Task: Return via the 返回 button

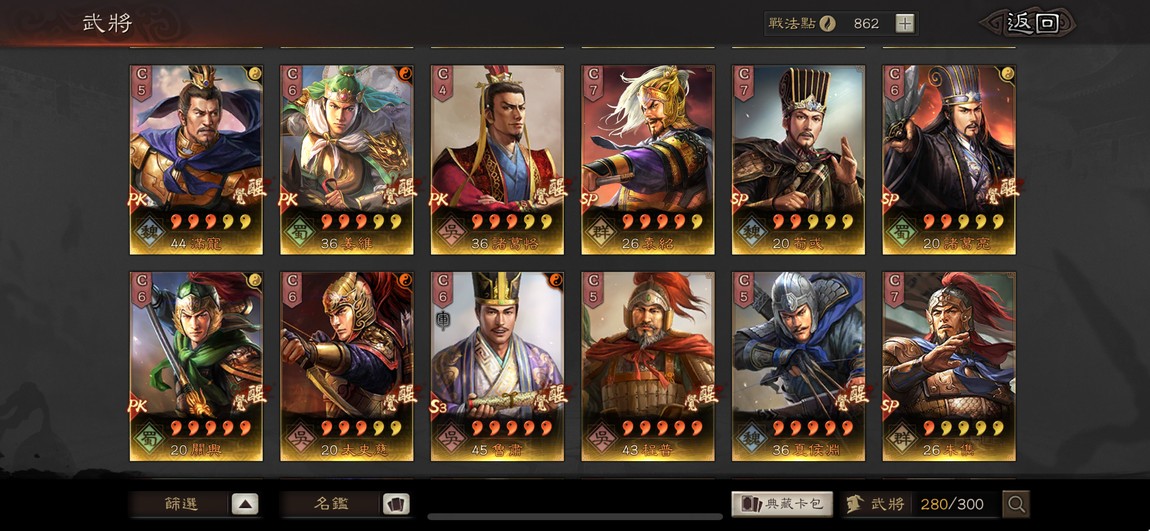Action: coord(1033,23)
